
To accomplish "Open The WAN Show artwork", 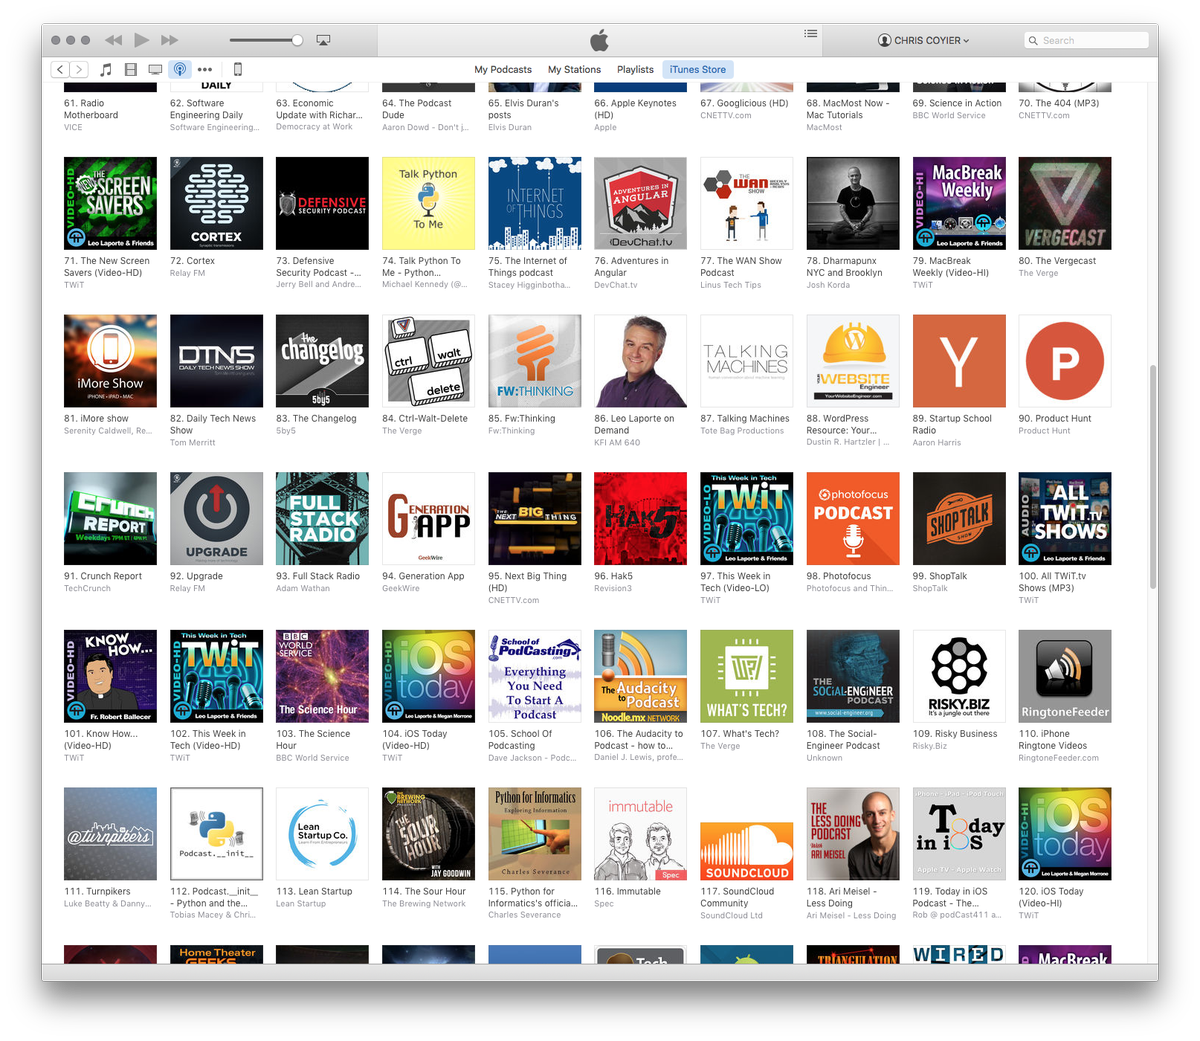I will pyautogui.click(x=746, y=203).
